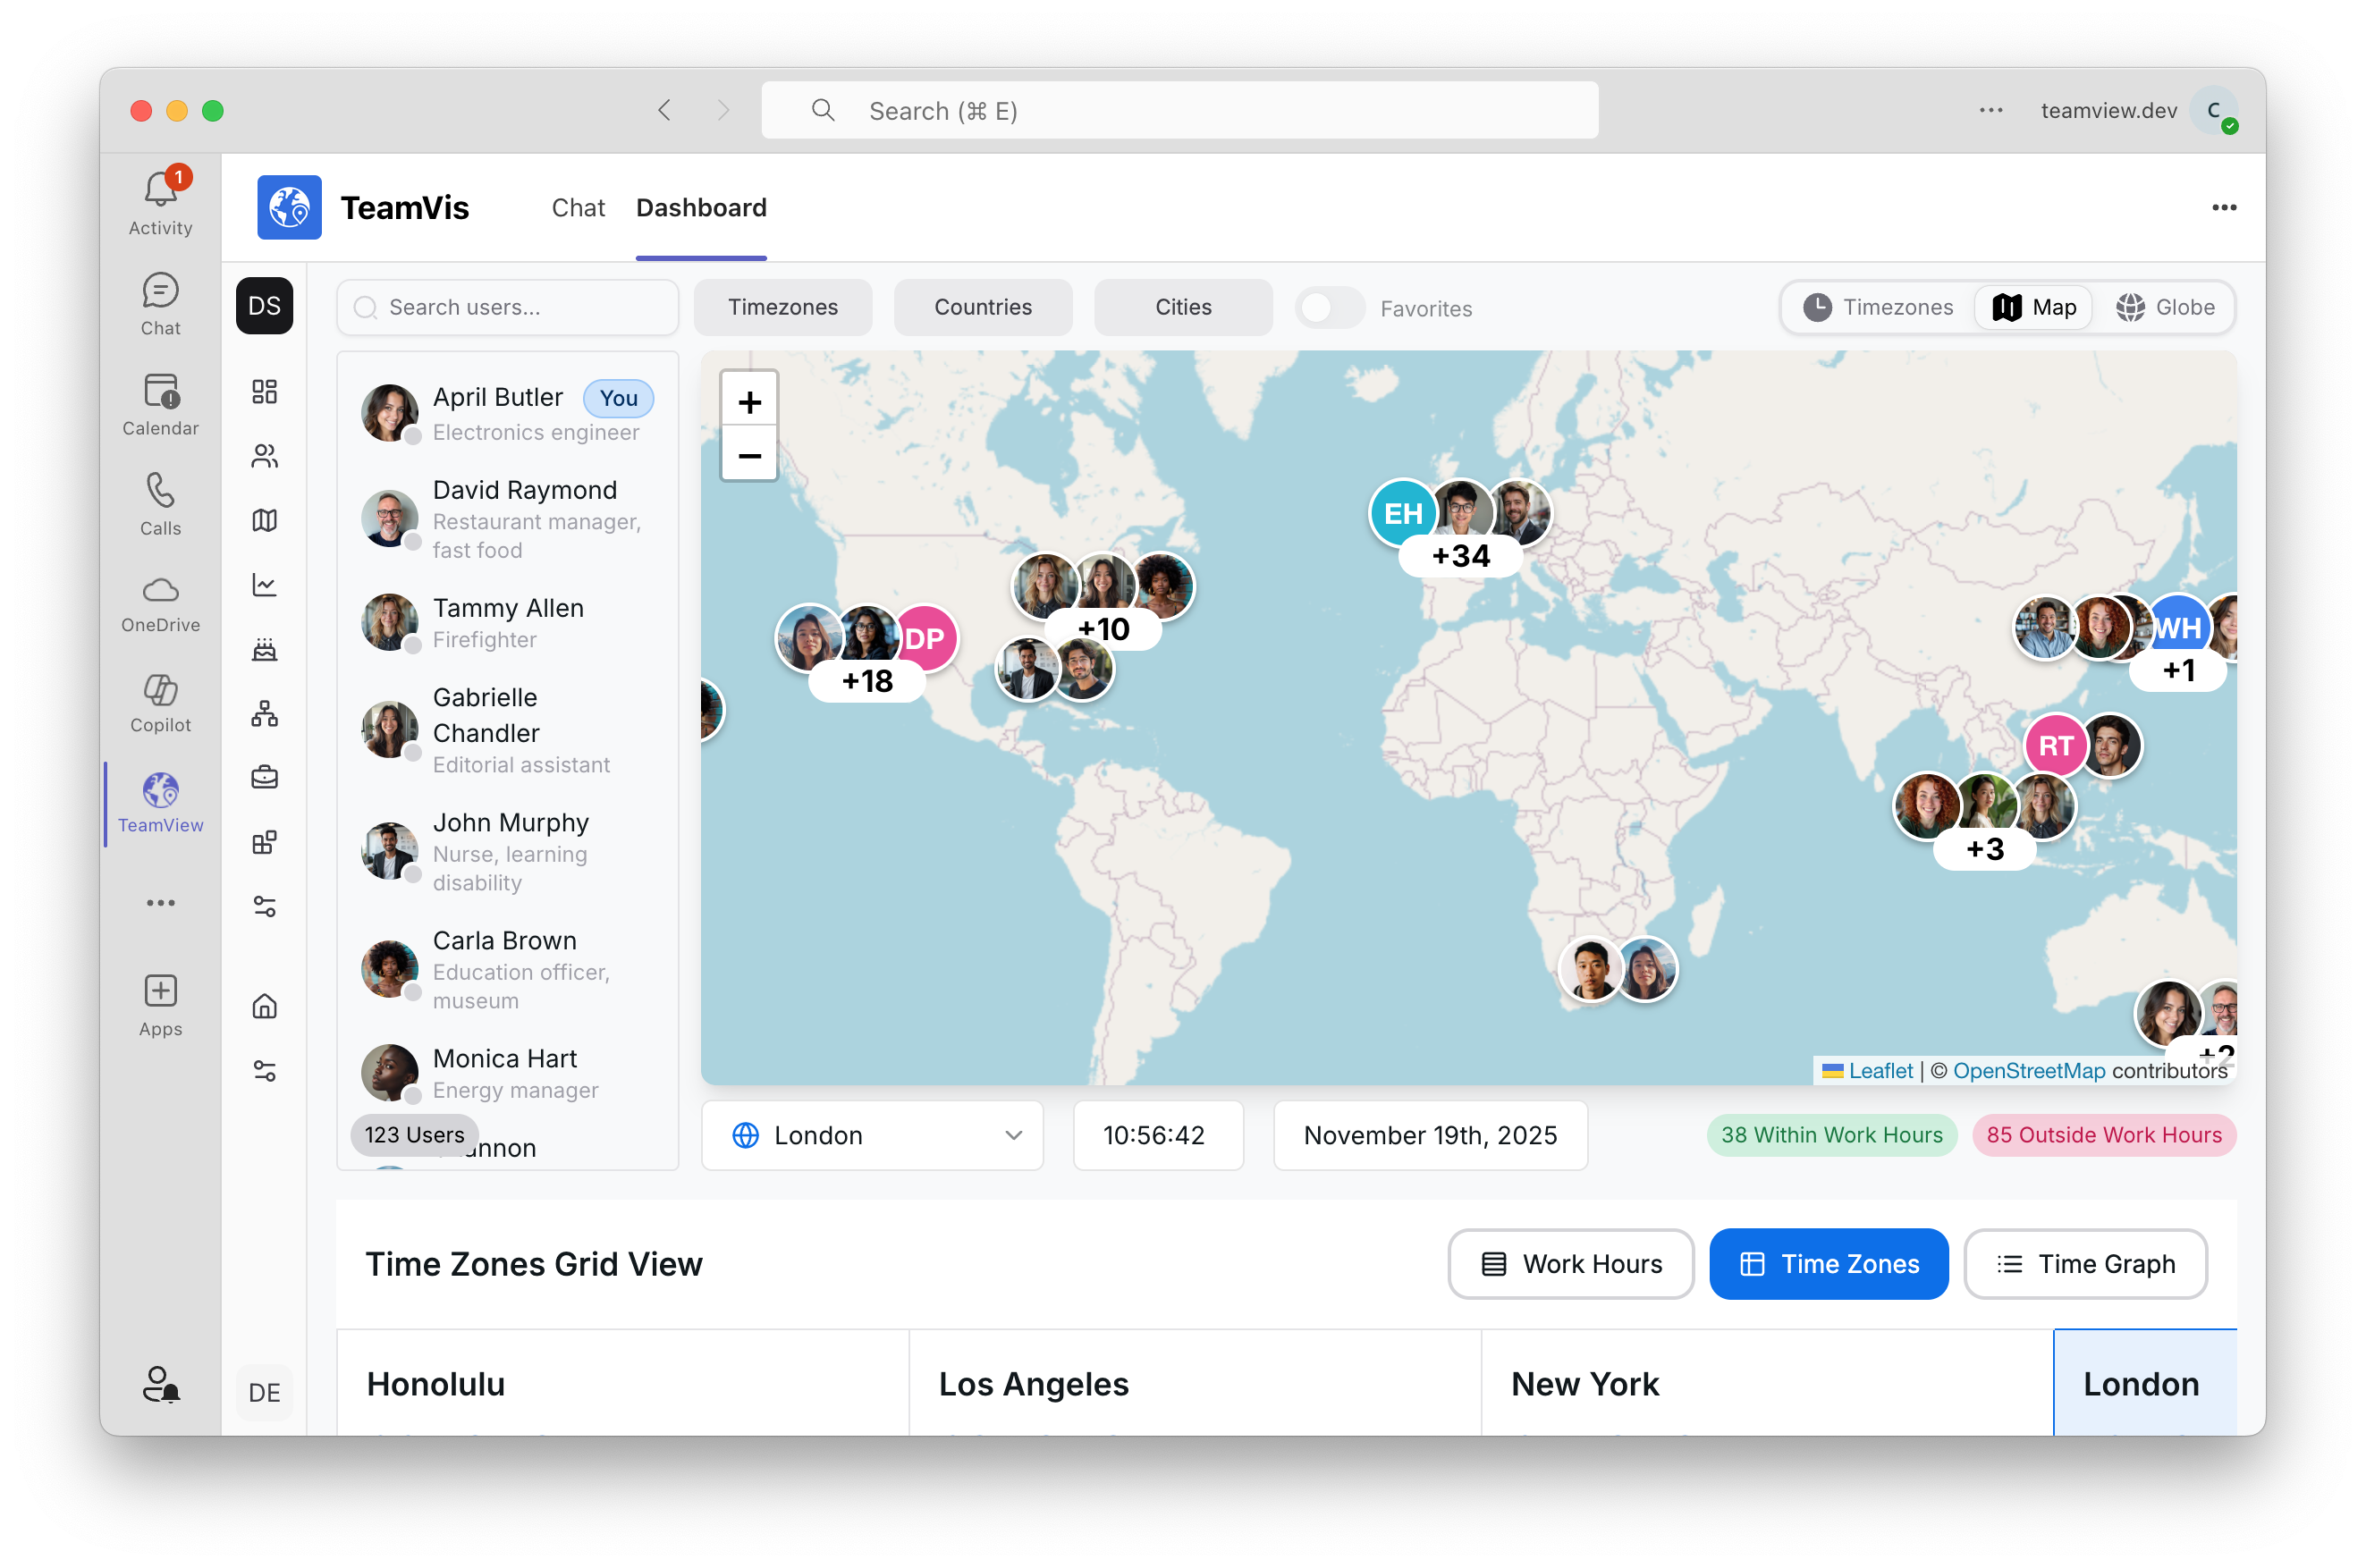Expand the TeamVis header ellipsis menu
Viewport: 2366px width, 1568px height.
[x=2223, y=207]
